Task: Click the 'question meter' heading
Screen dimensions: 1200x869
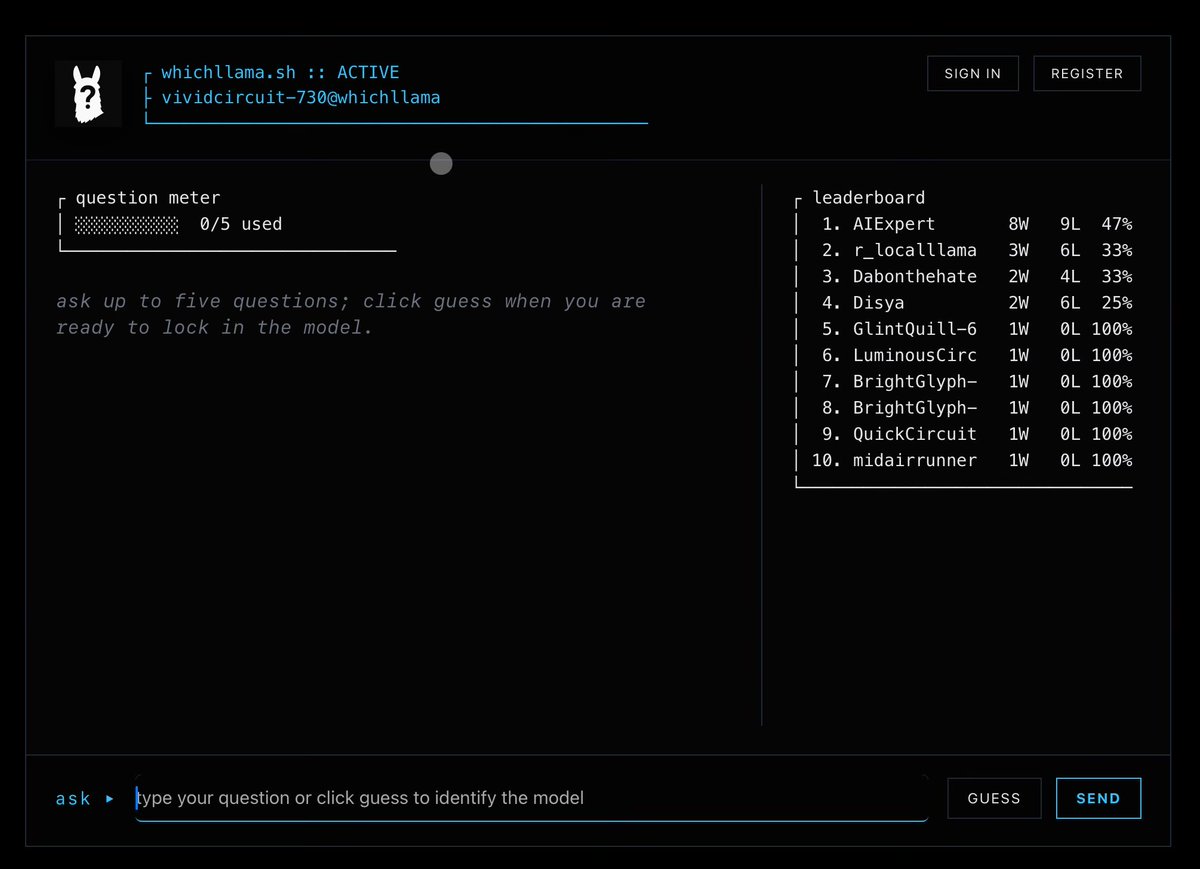Action: point(148,198)
